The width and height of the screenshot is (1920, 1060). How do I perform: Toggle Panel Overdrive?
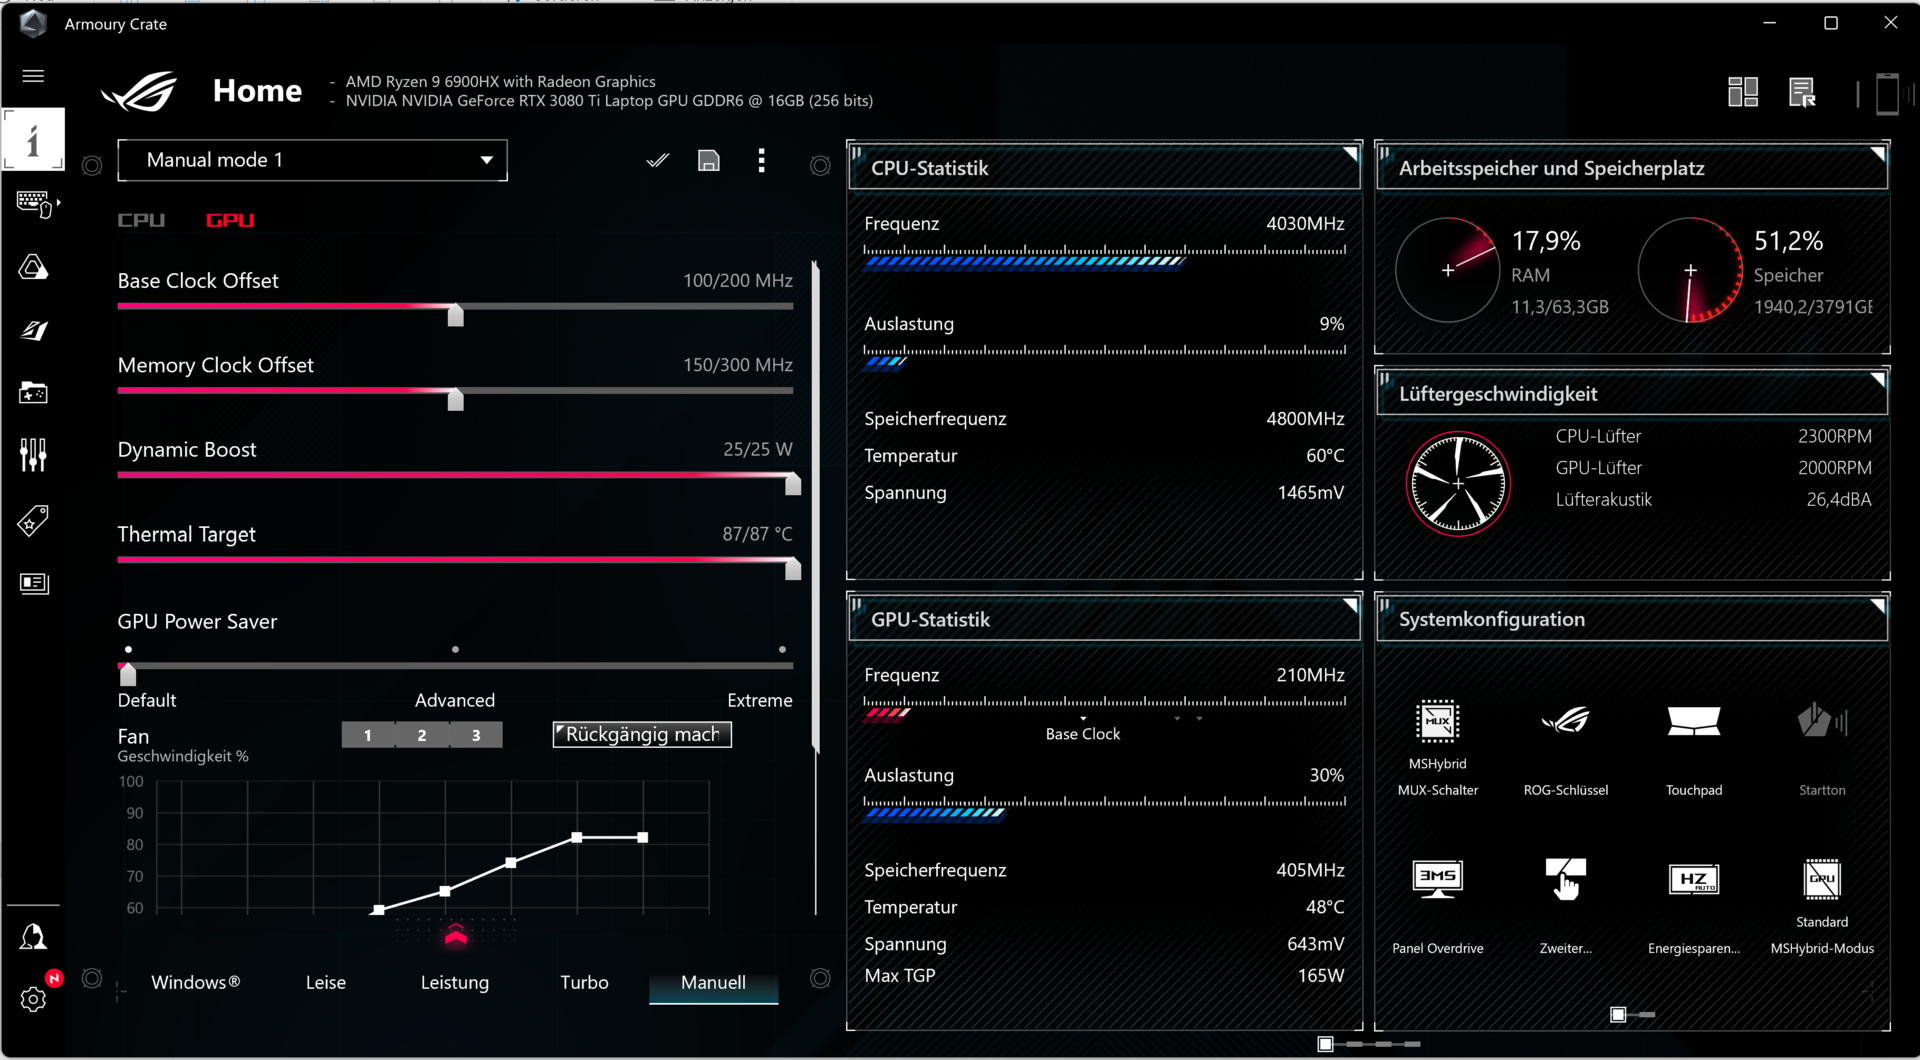click(x=1437, y=880)
